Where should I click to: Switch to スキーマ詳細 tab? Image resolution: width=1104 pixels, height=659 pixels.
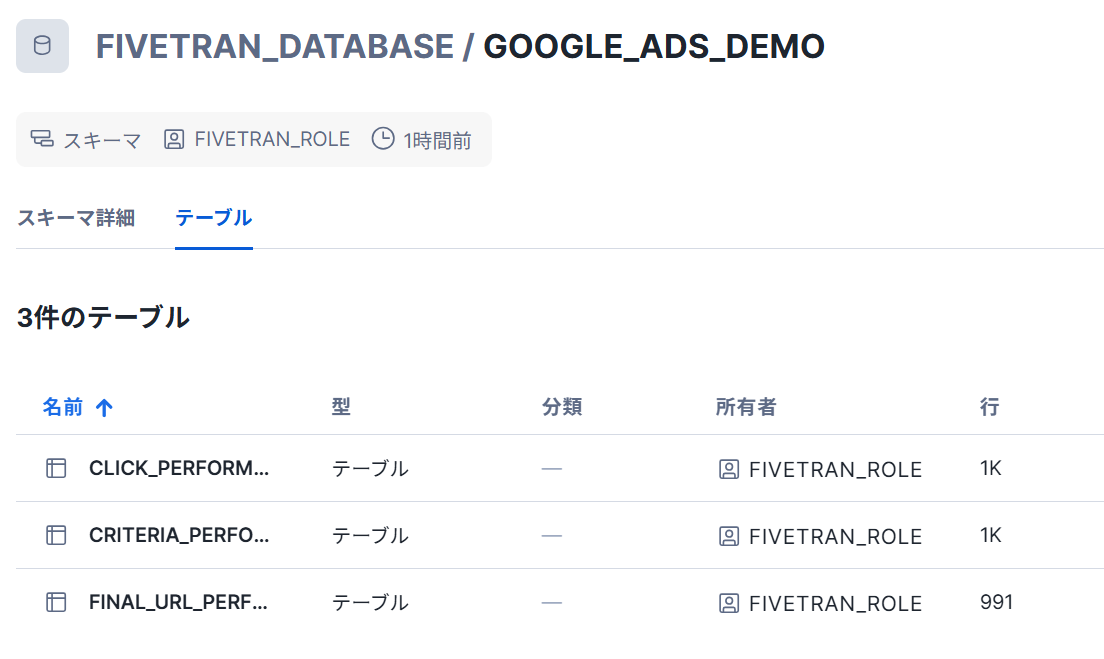(76, 218)
